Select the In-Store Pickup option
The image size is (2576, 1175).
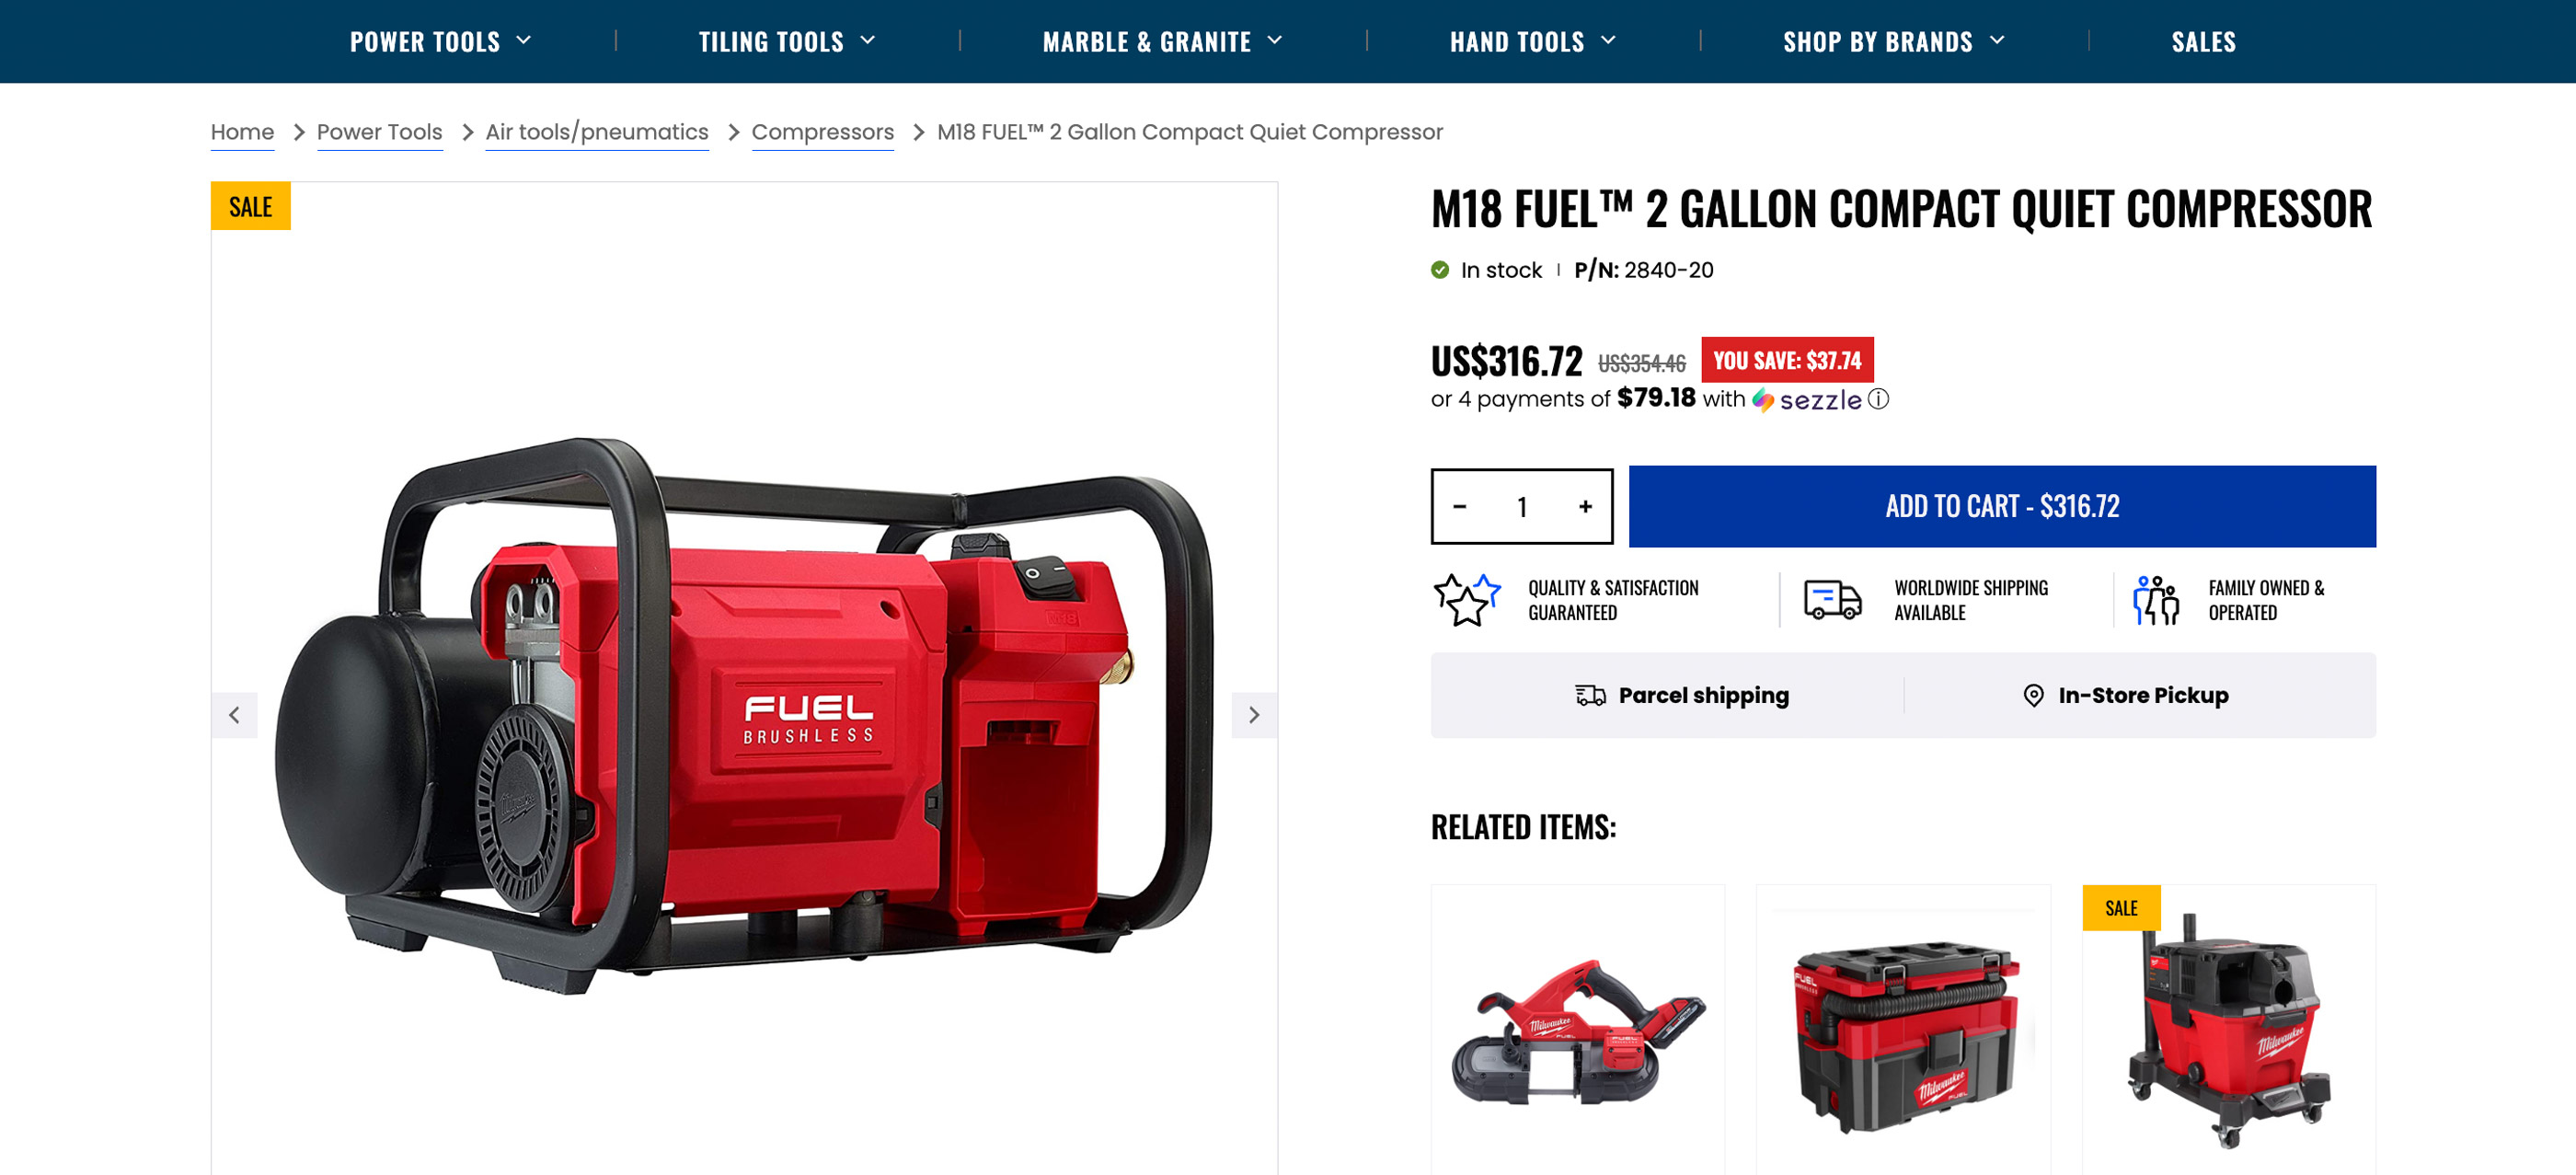pos(2125,695)
